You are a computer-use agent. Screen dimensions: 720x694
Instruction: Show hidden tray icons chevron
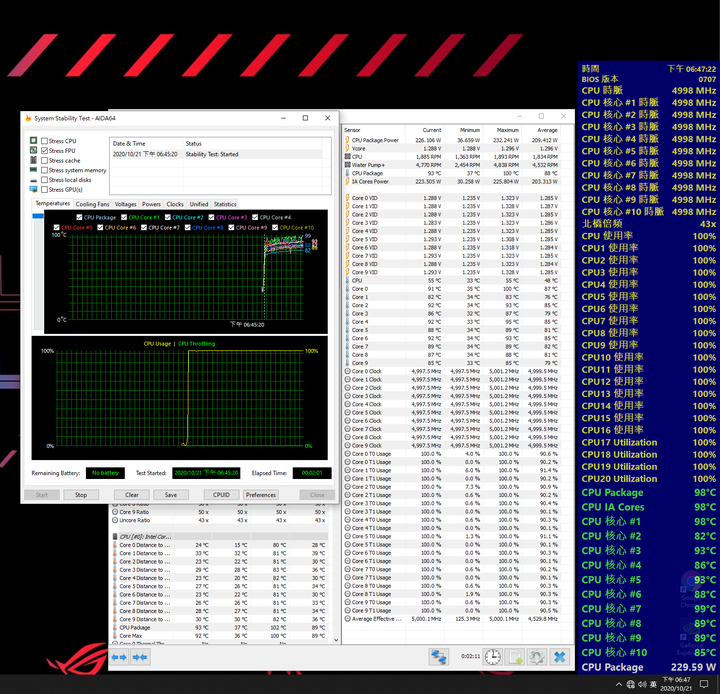619,685
